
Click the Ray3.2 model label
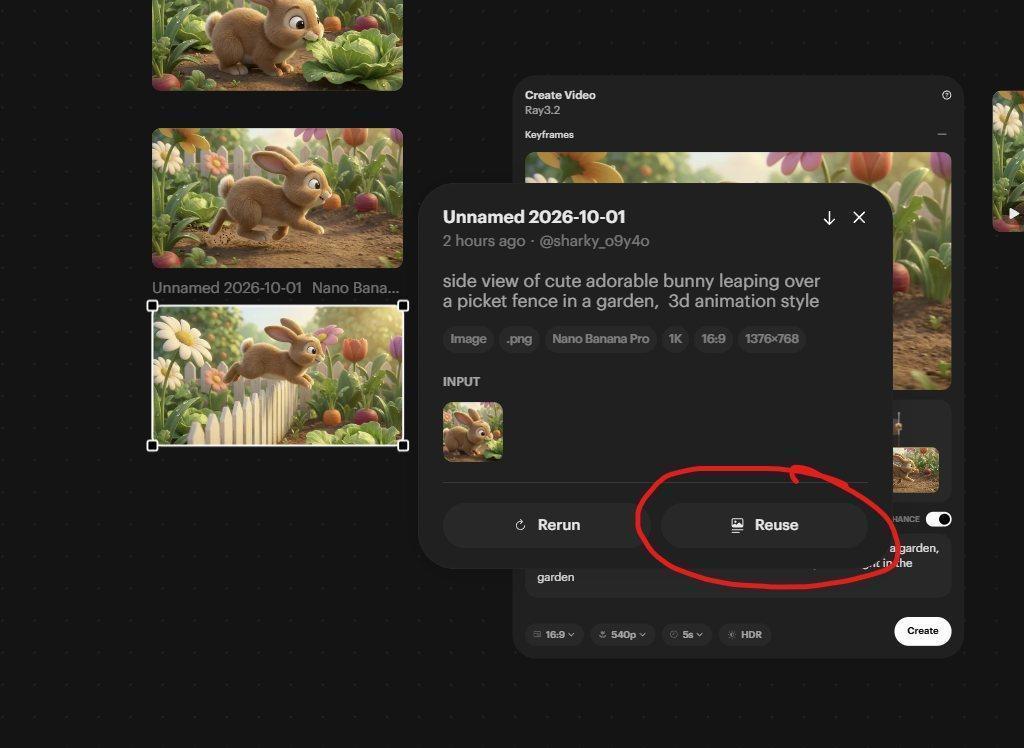(x=542, y=110)
